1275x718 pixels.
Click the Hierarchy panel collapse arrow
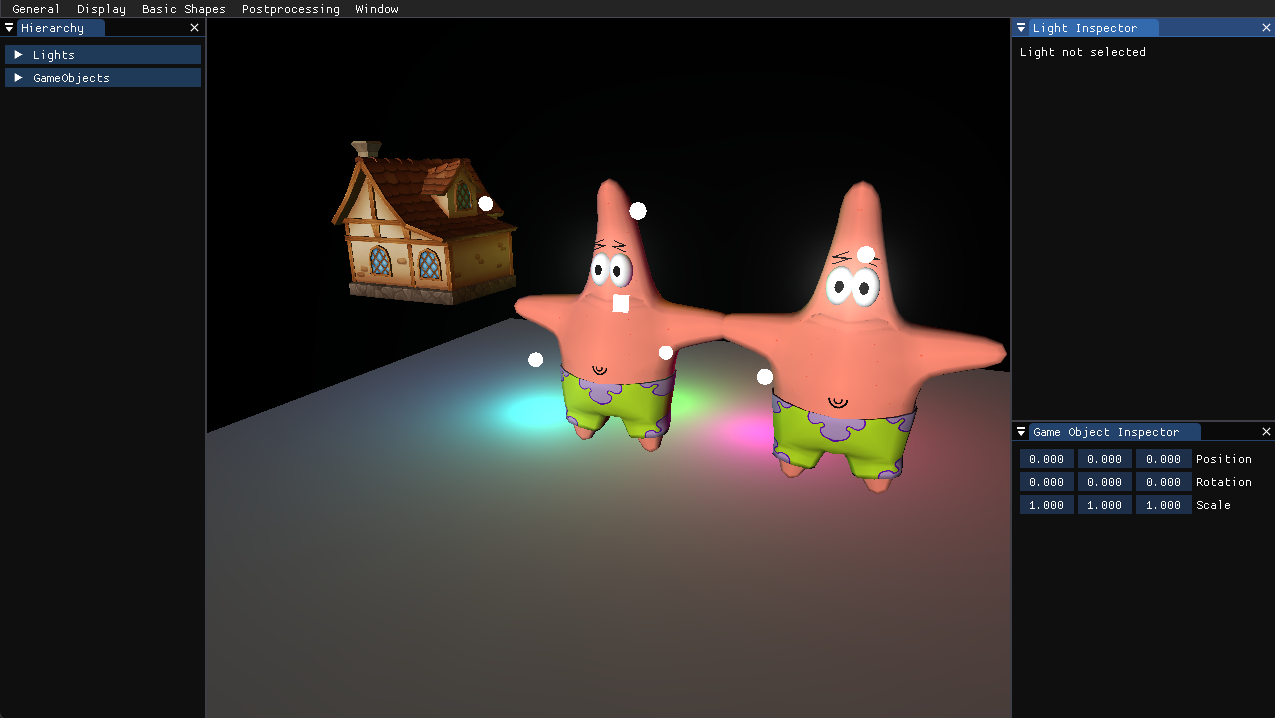(9, 27)
